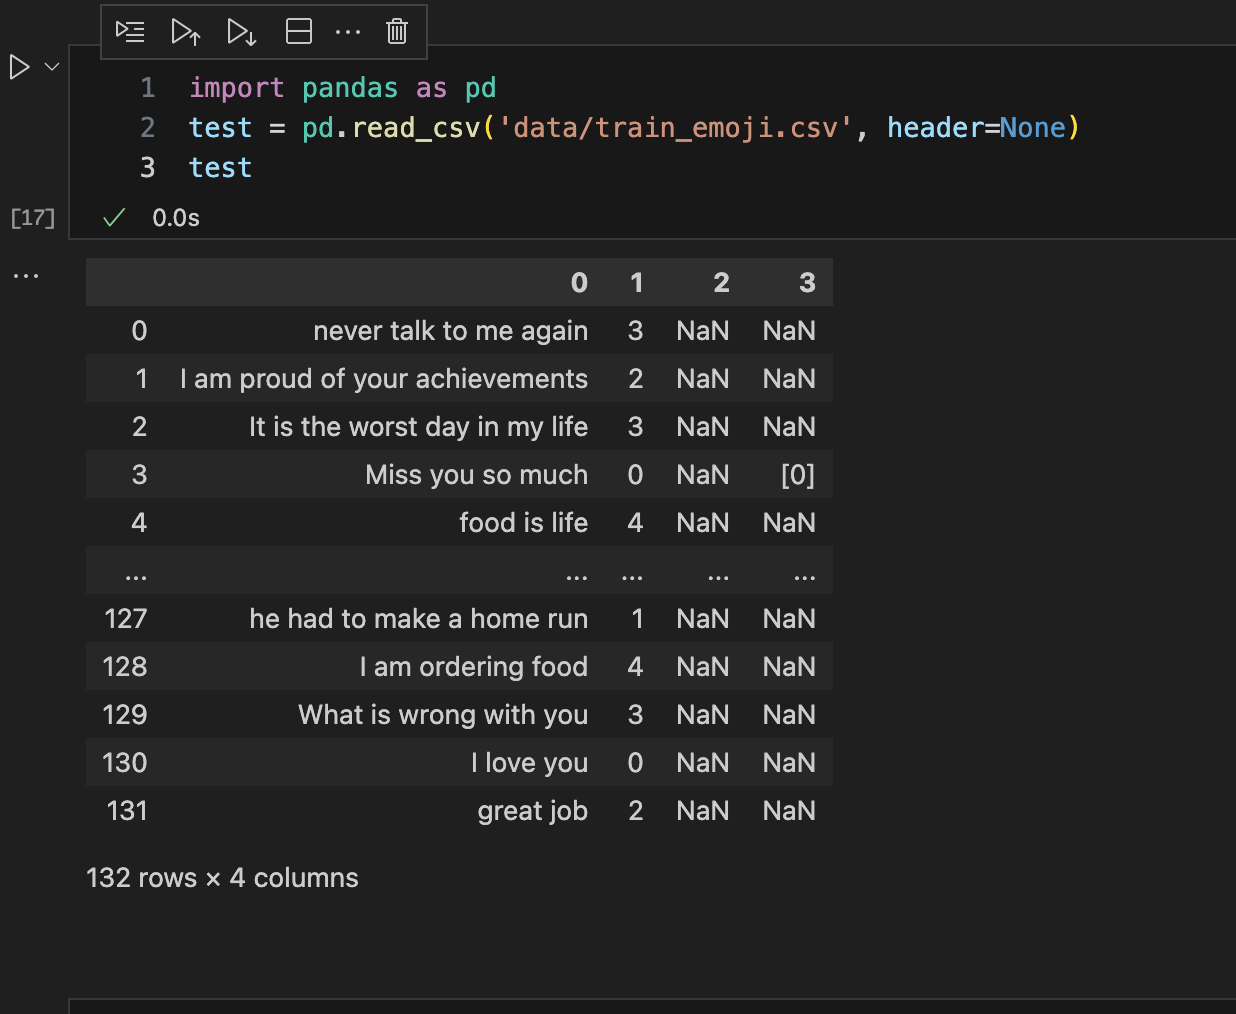Click row index 131 in the output table
This screenshot has height=1014, width=1236.
click(x=126, y=810)
